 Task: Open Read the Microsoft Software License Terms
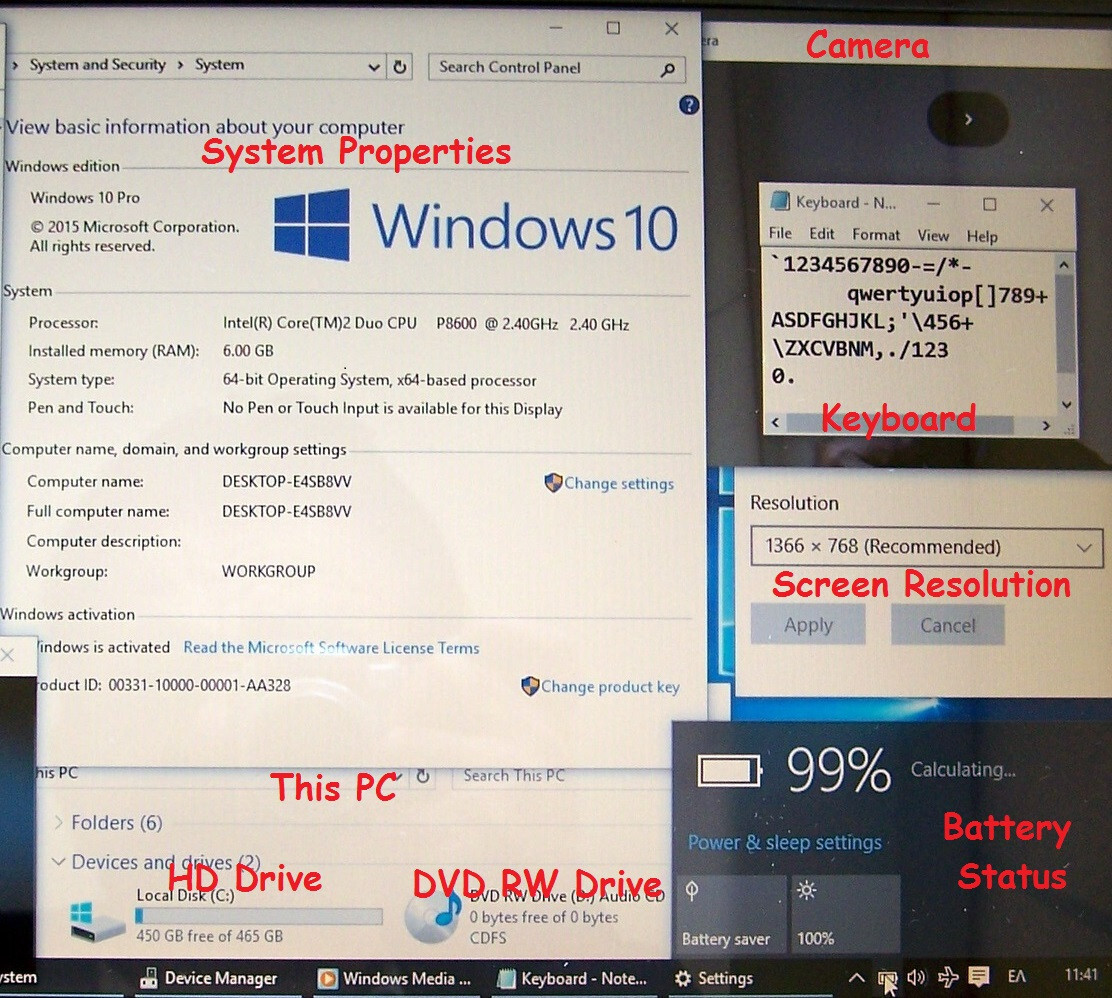point(331,647)
